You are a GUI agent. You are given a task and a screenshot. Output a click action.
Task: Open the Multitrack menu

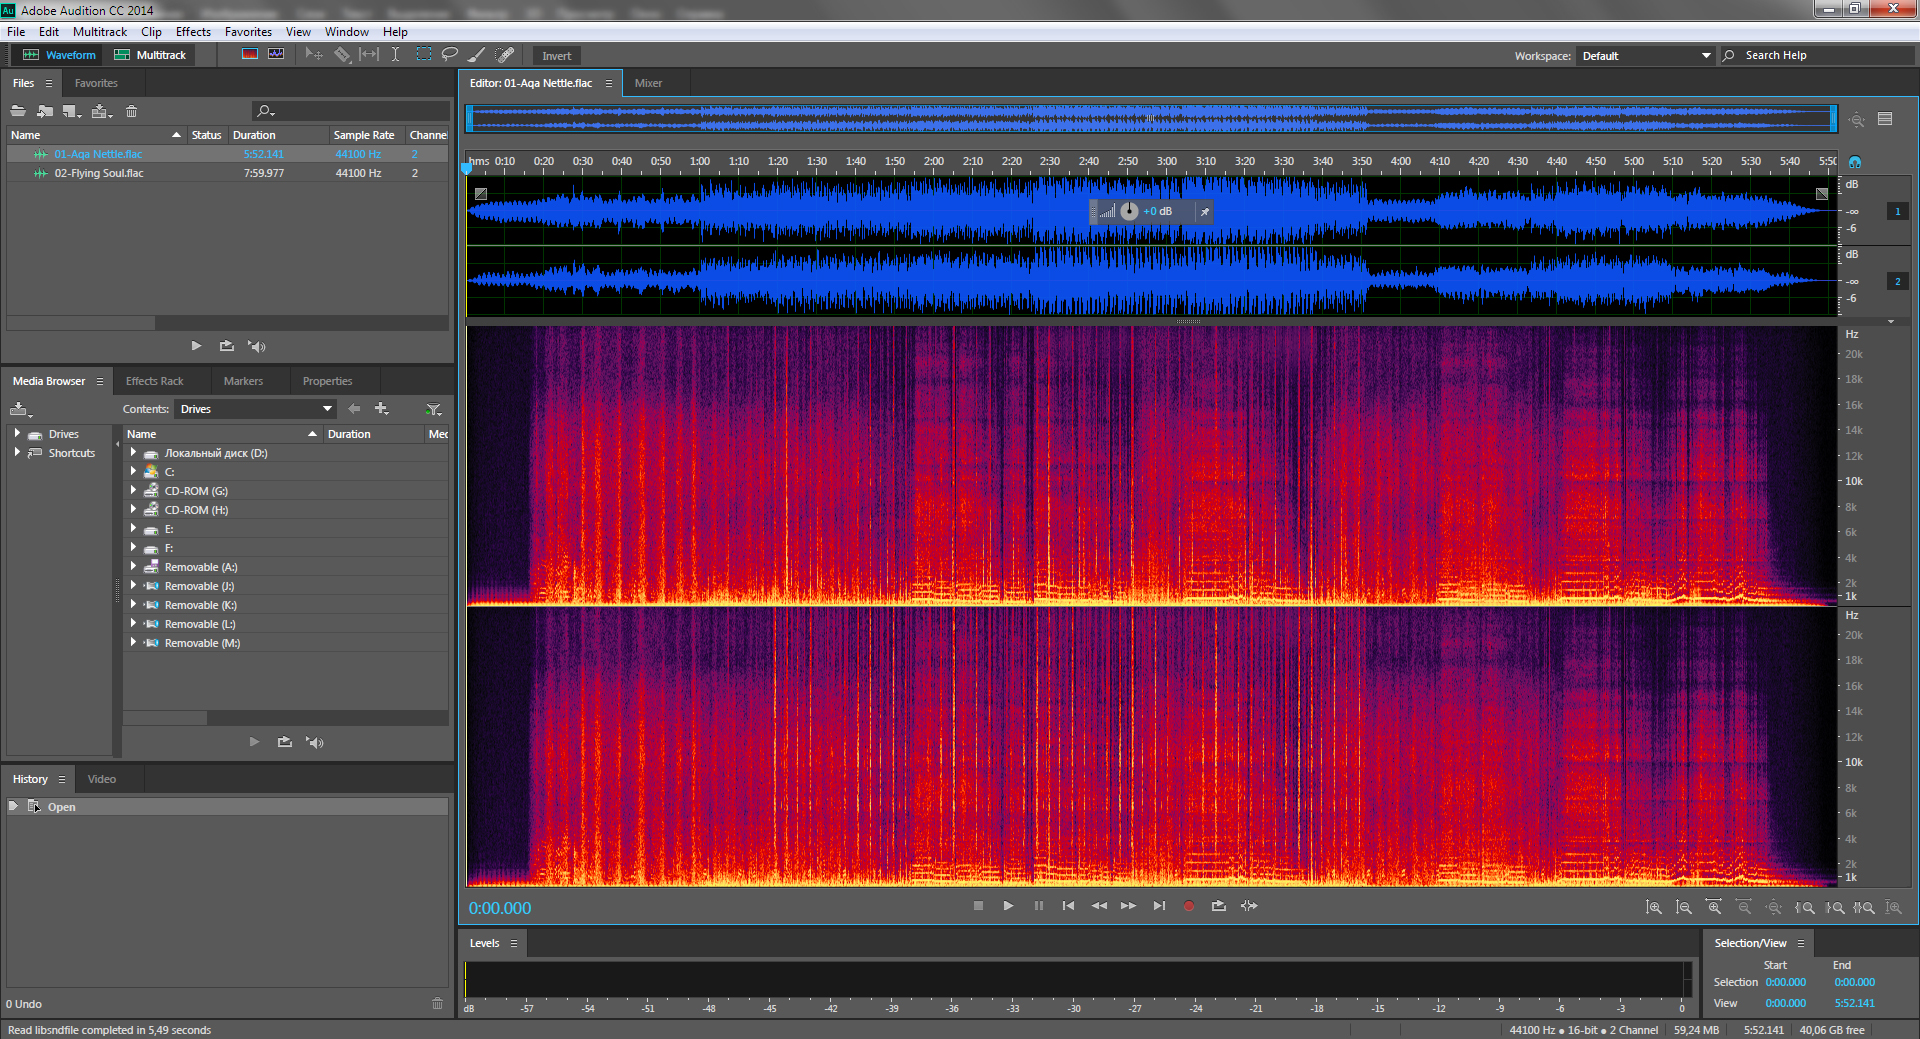click(x=100, y=32)
